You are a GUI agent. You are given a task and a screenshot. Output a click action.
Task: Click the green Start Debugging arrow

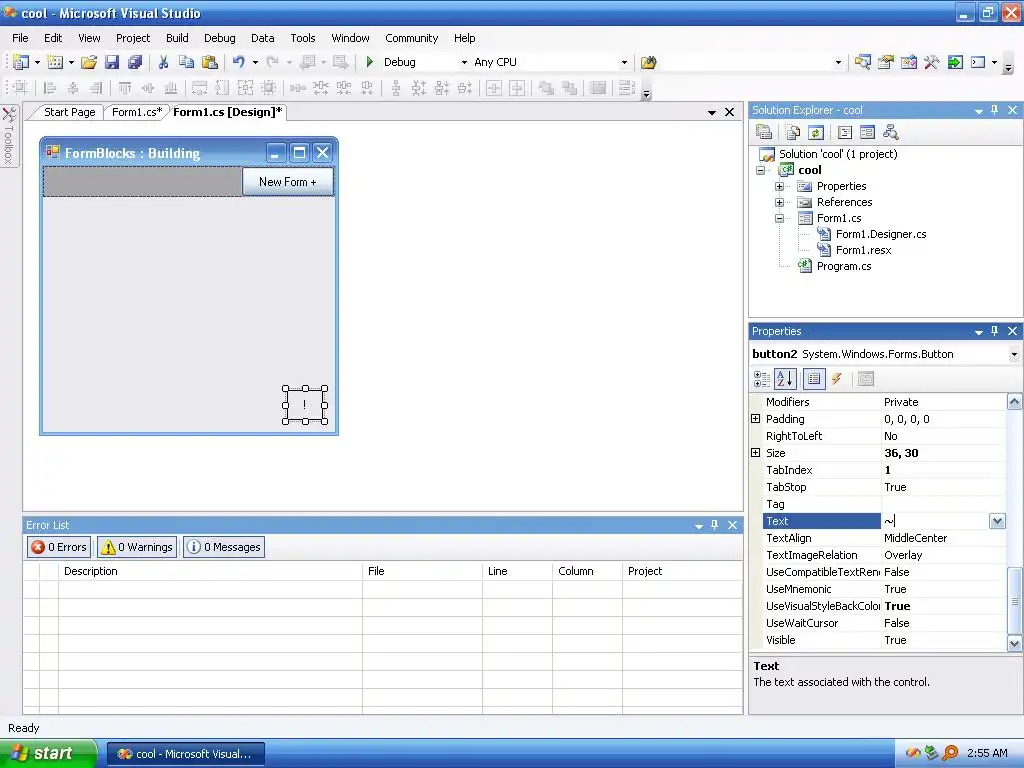(370, 62)
